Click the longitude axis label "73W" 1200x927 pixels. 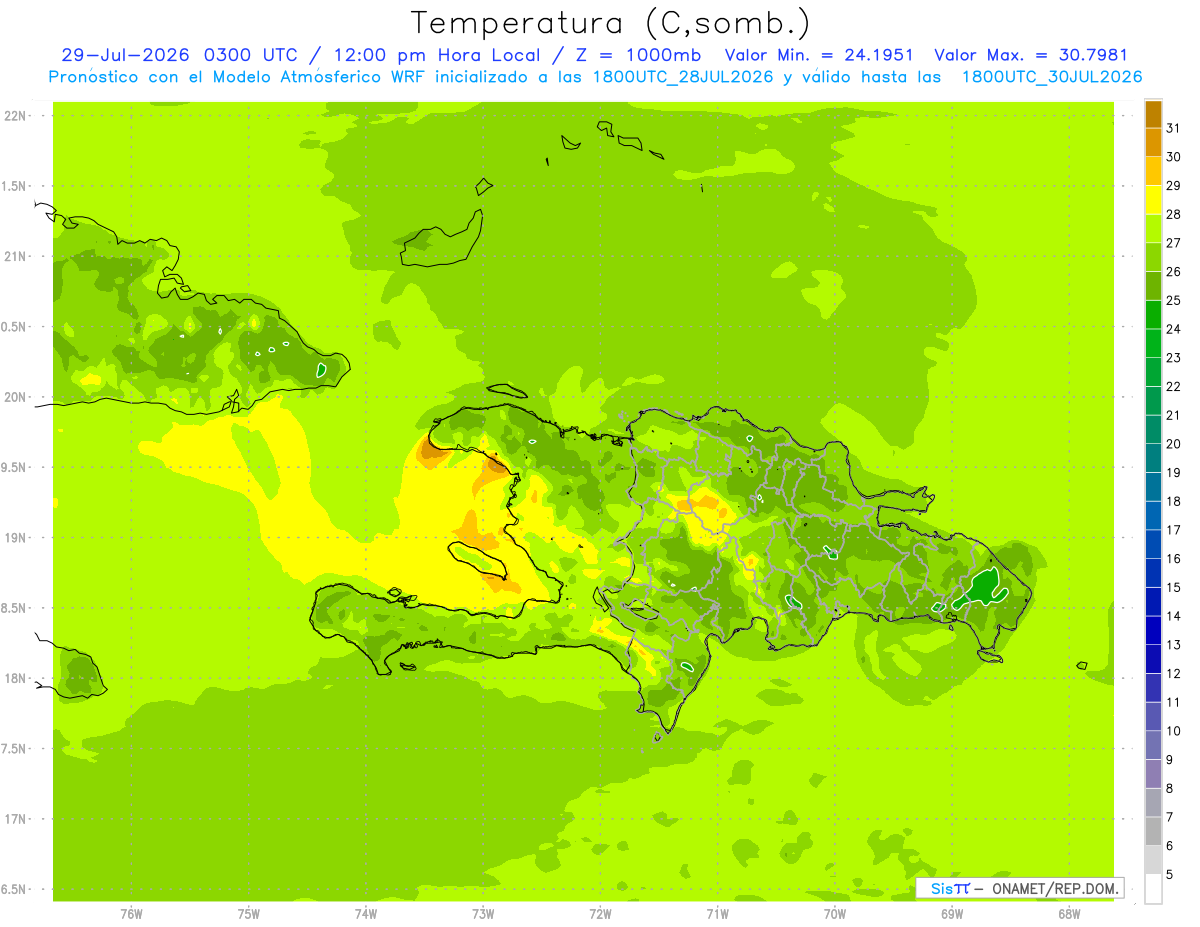[x=483, y=914]
